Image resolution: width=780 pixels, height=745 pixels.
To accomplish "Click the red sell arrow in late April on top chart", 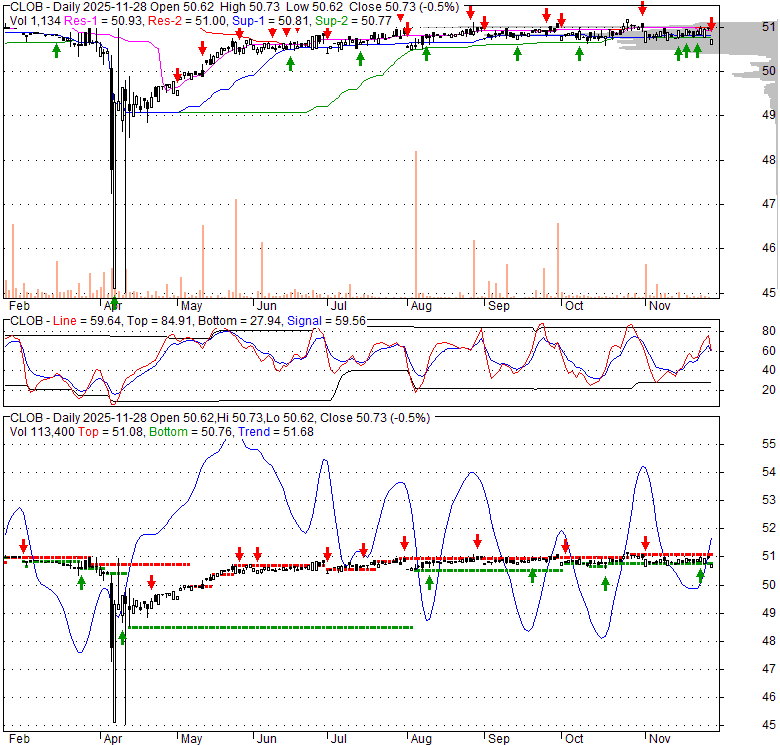I will [178, 75].
